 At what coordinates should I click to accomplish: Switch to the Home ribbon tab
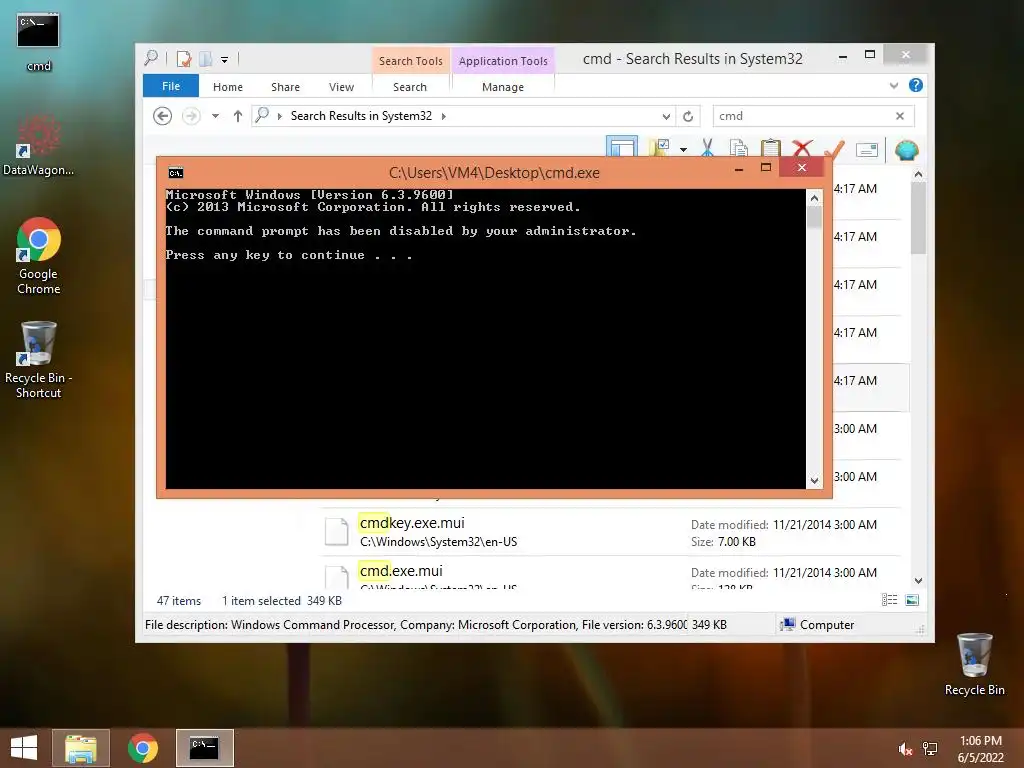pos(227,87)
